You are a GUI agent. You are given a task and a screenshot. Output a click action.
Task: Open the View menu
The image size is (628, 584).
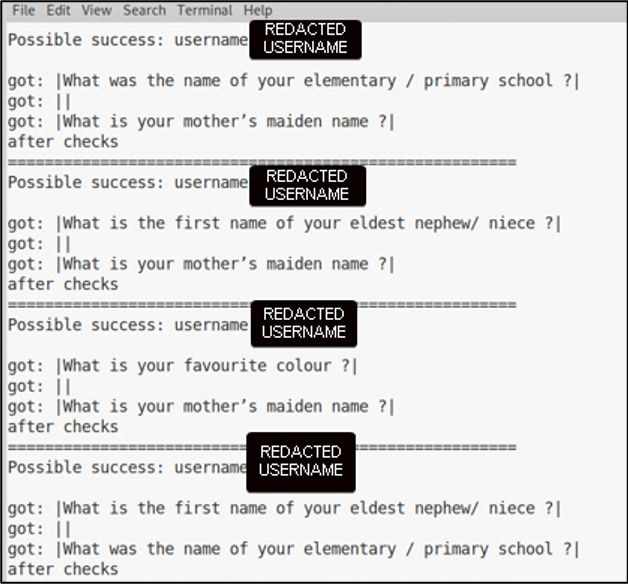pyautogui.click(x=97, y=10)
